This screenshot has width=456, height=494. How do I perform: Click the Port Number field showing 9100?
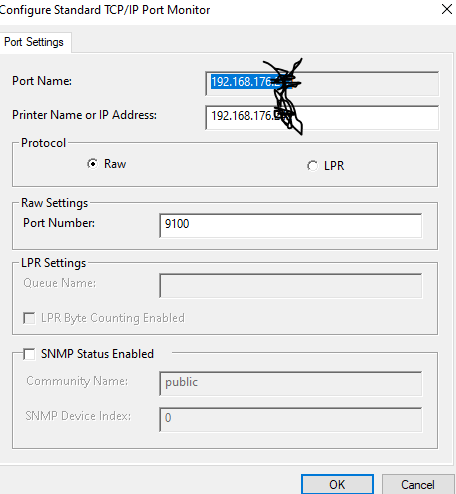291,226
